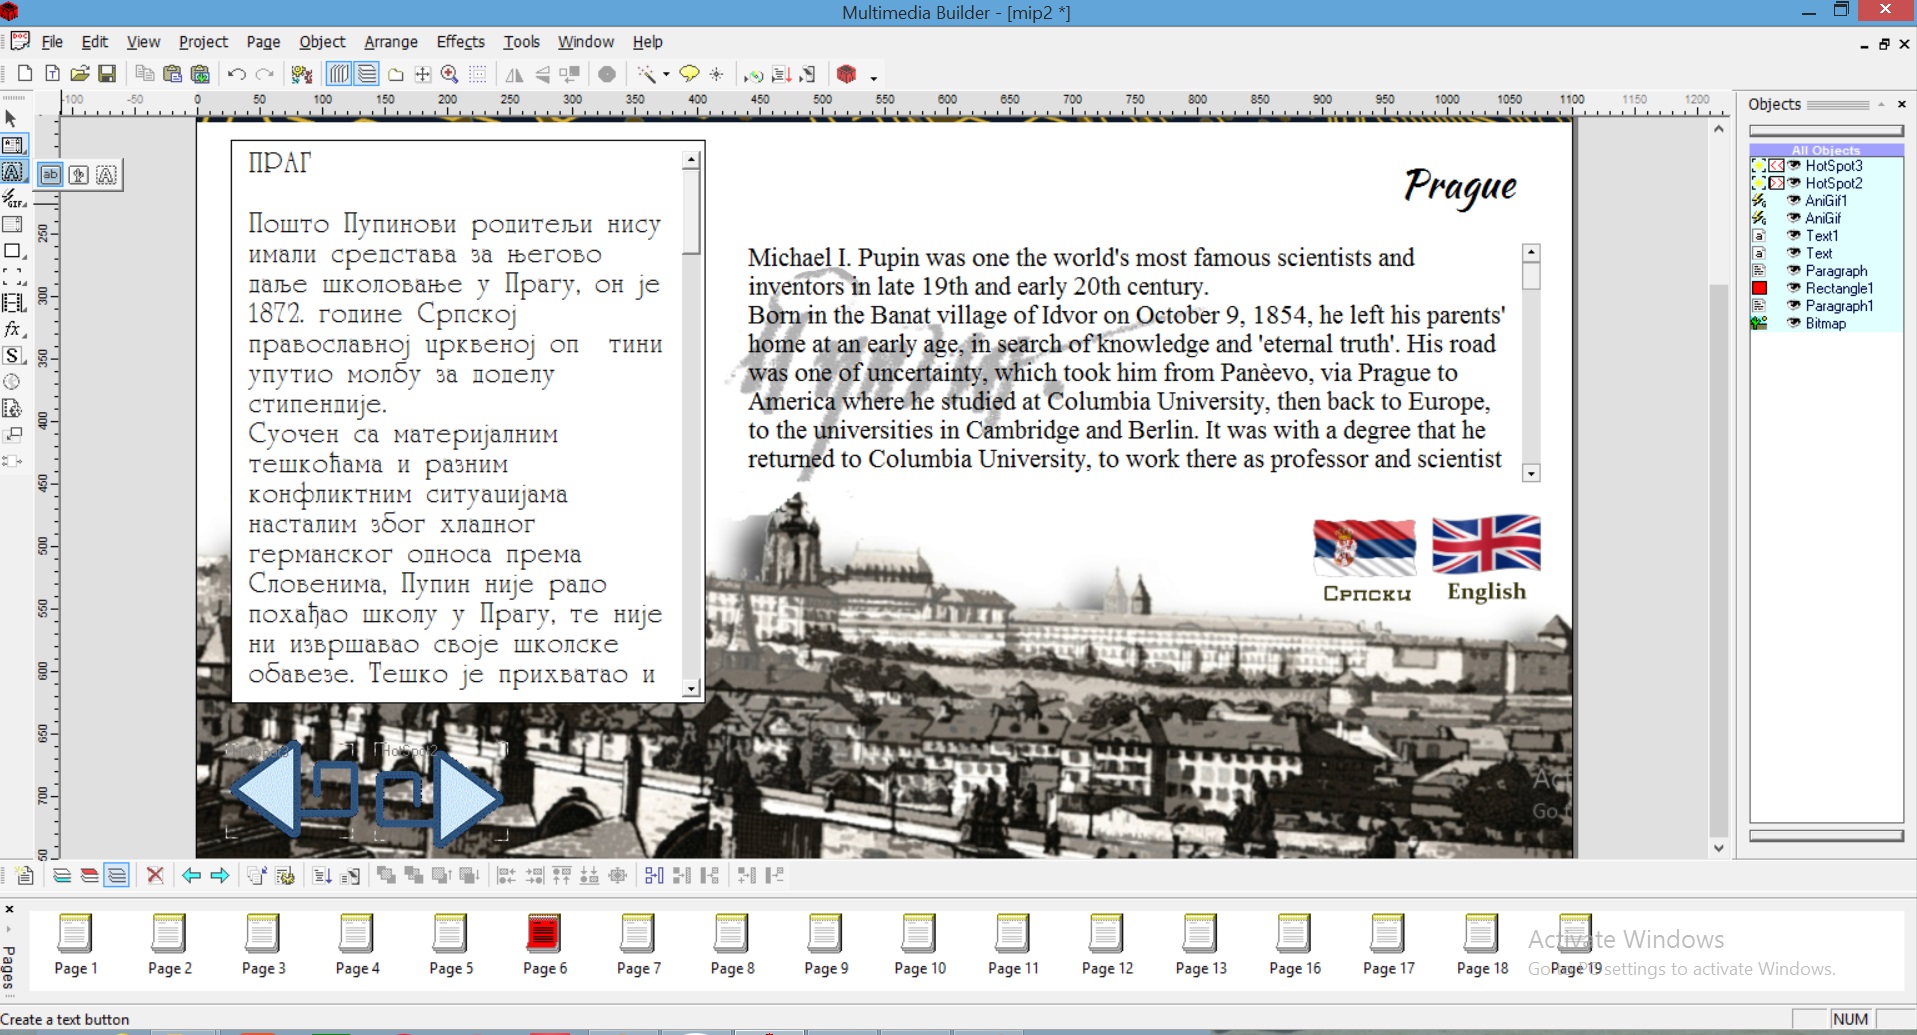Image resolution: width=1917 pixels, height=1035 pixels.
Task: Open the Effects menu
Action: (x=460, y=42)
